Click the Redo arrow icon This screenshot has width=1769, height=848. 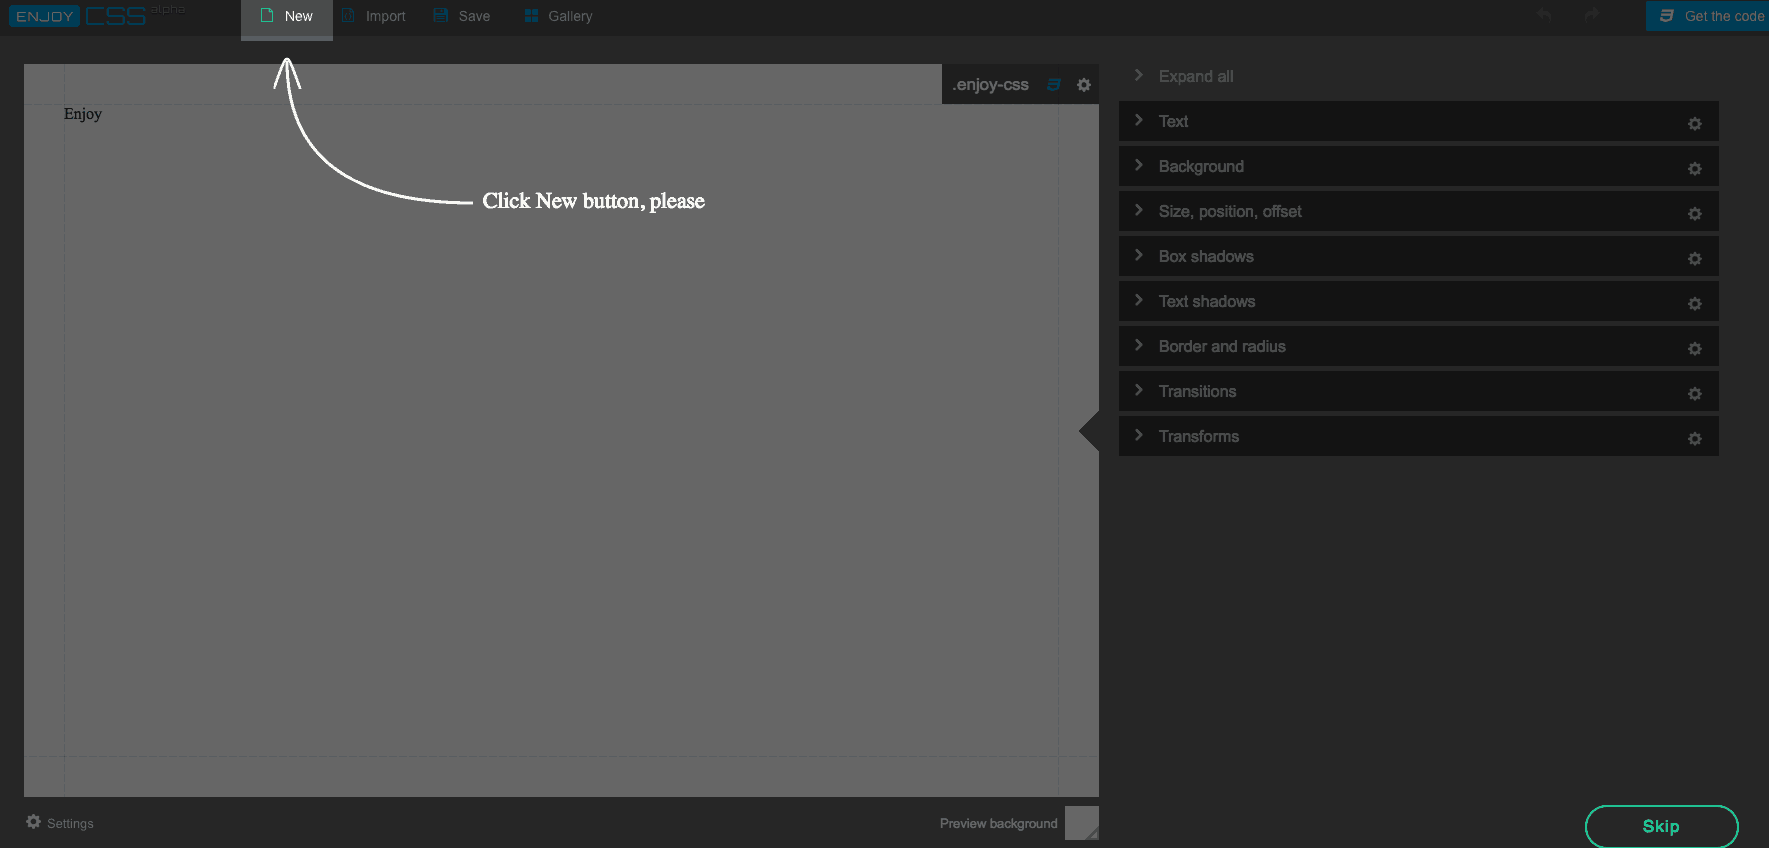point(1592,15)
